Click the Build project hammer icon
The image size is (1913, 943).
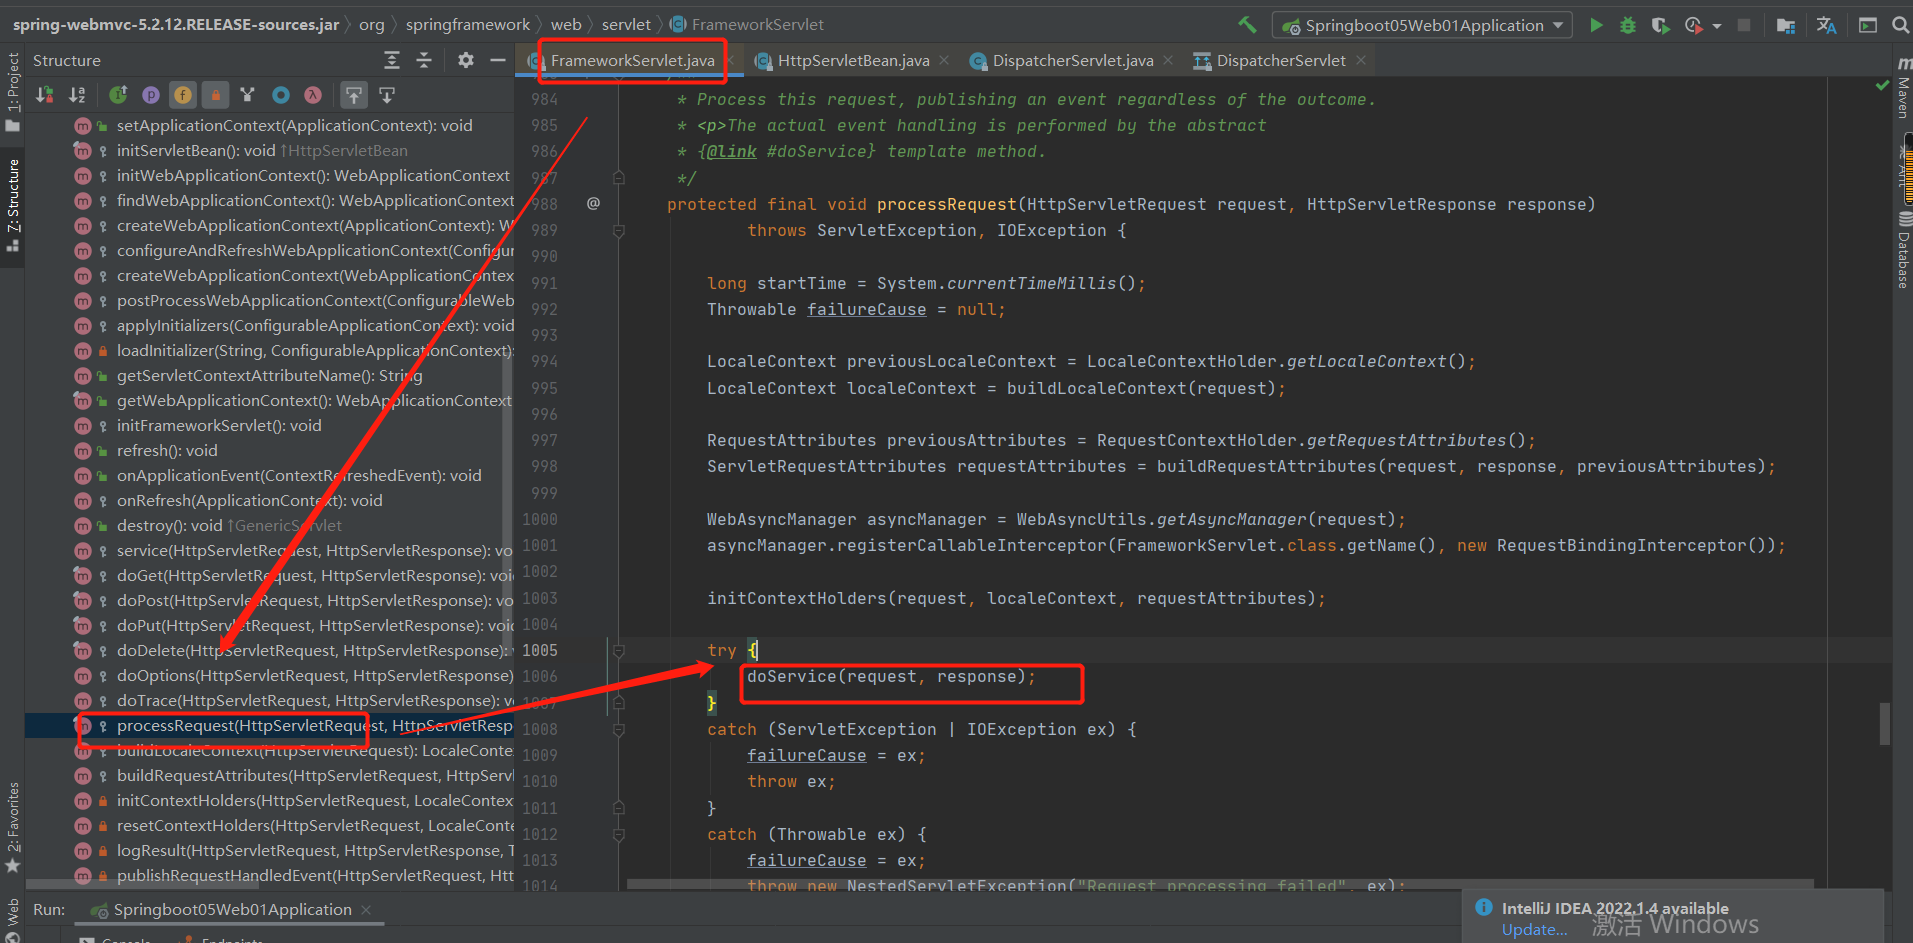1247,25
